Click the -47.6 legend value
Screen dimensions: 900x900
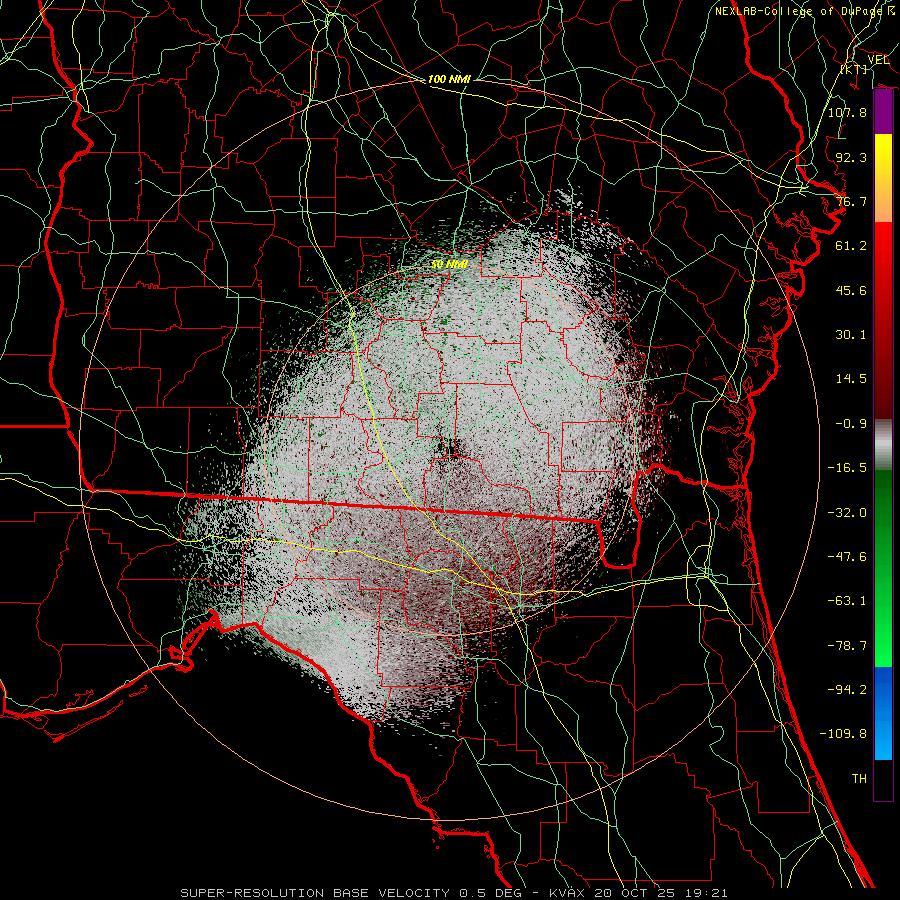(x=847, y=557)
